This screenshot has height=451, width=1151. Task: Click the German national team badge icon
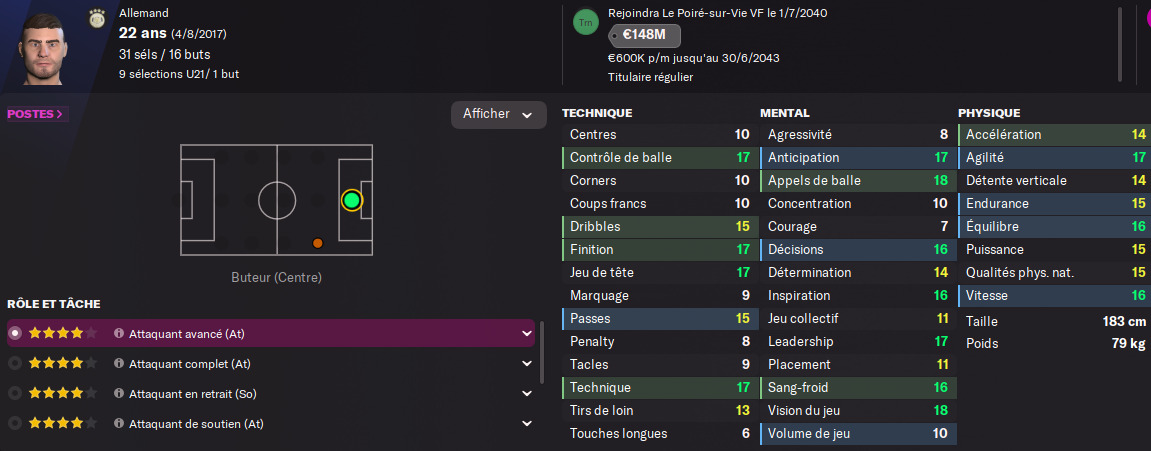[x=97, y=18]
